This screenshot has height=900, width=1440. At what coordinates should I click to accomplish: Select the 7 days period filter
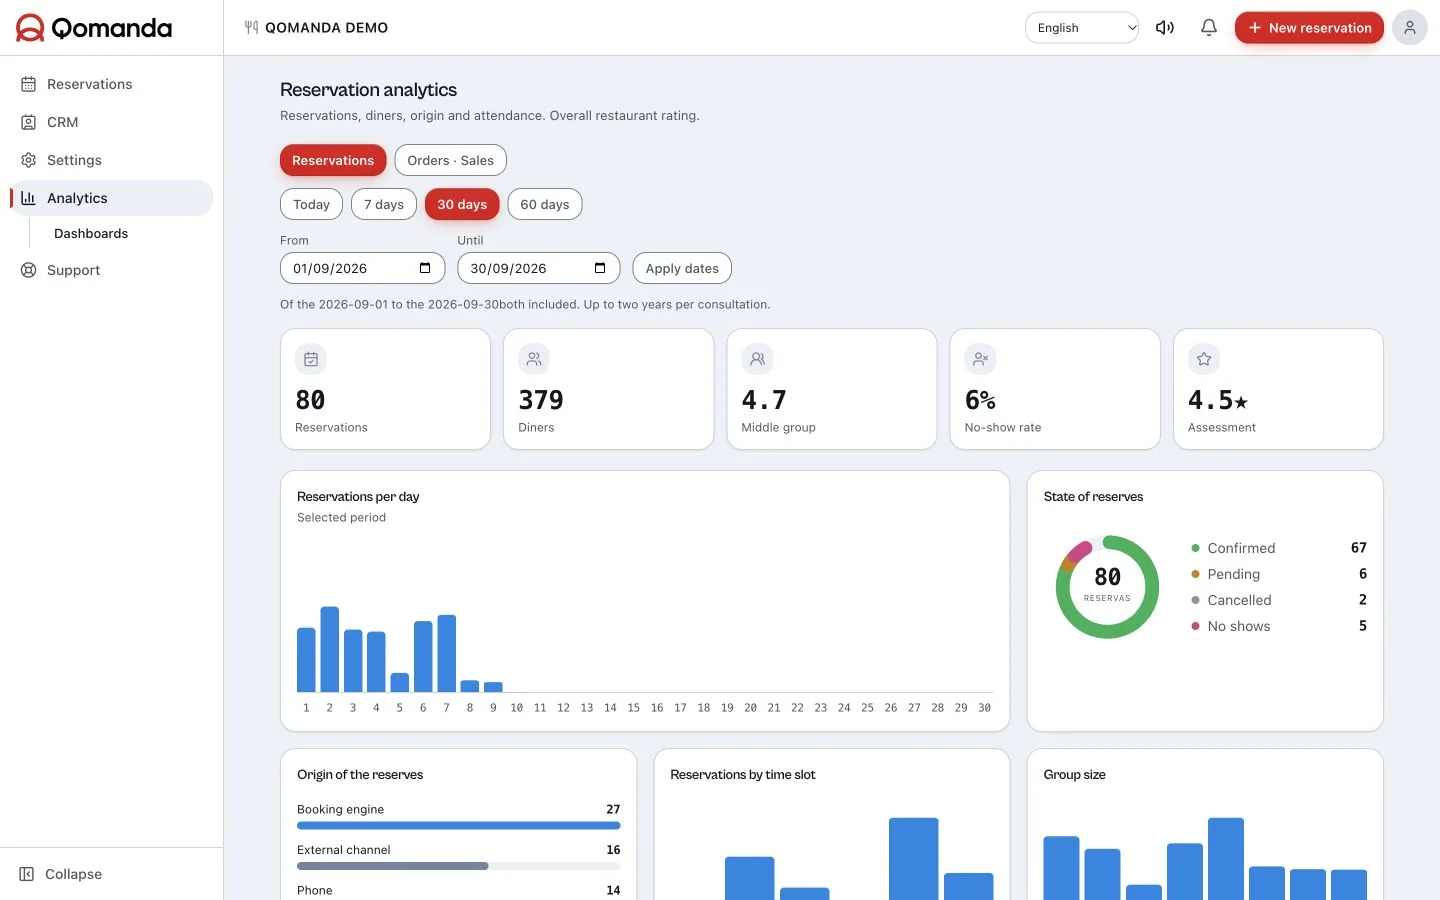click(x=384, y=204)
